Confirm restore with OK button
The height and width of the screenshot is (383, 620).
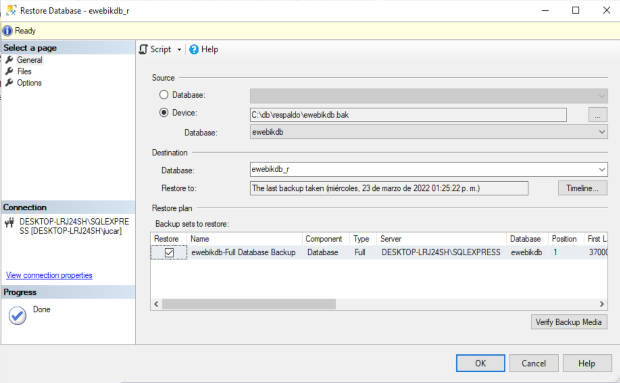coord(480,363)
